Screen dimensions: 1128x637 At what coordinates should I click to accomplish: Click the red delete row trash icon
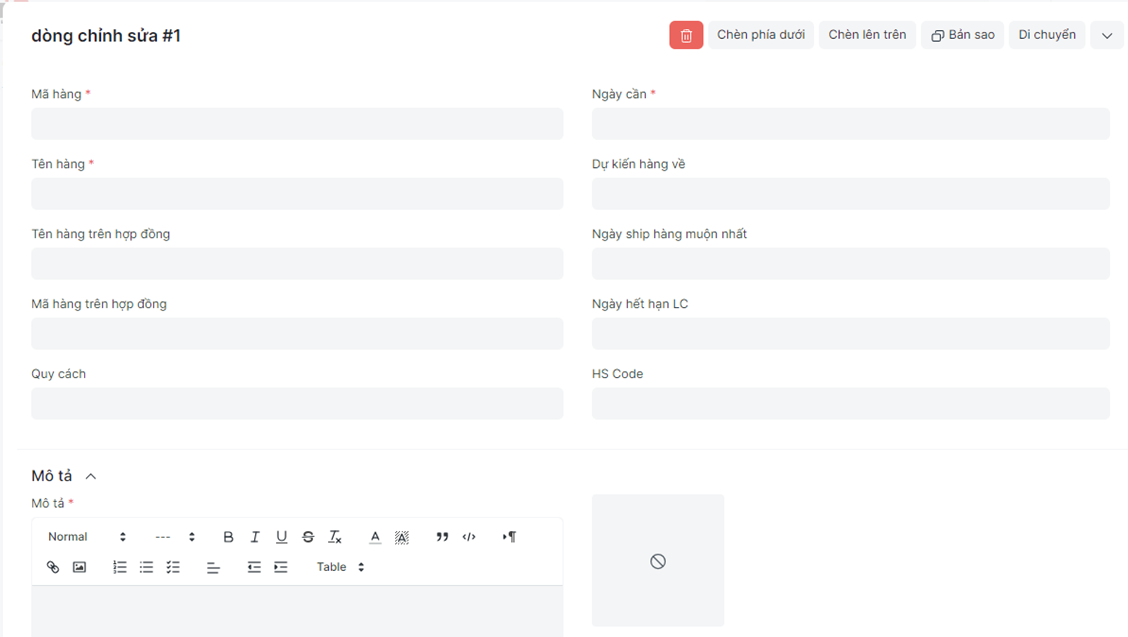click(686, 35)
